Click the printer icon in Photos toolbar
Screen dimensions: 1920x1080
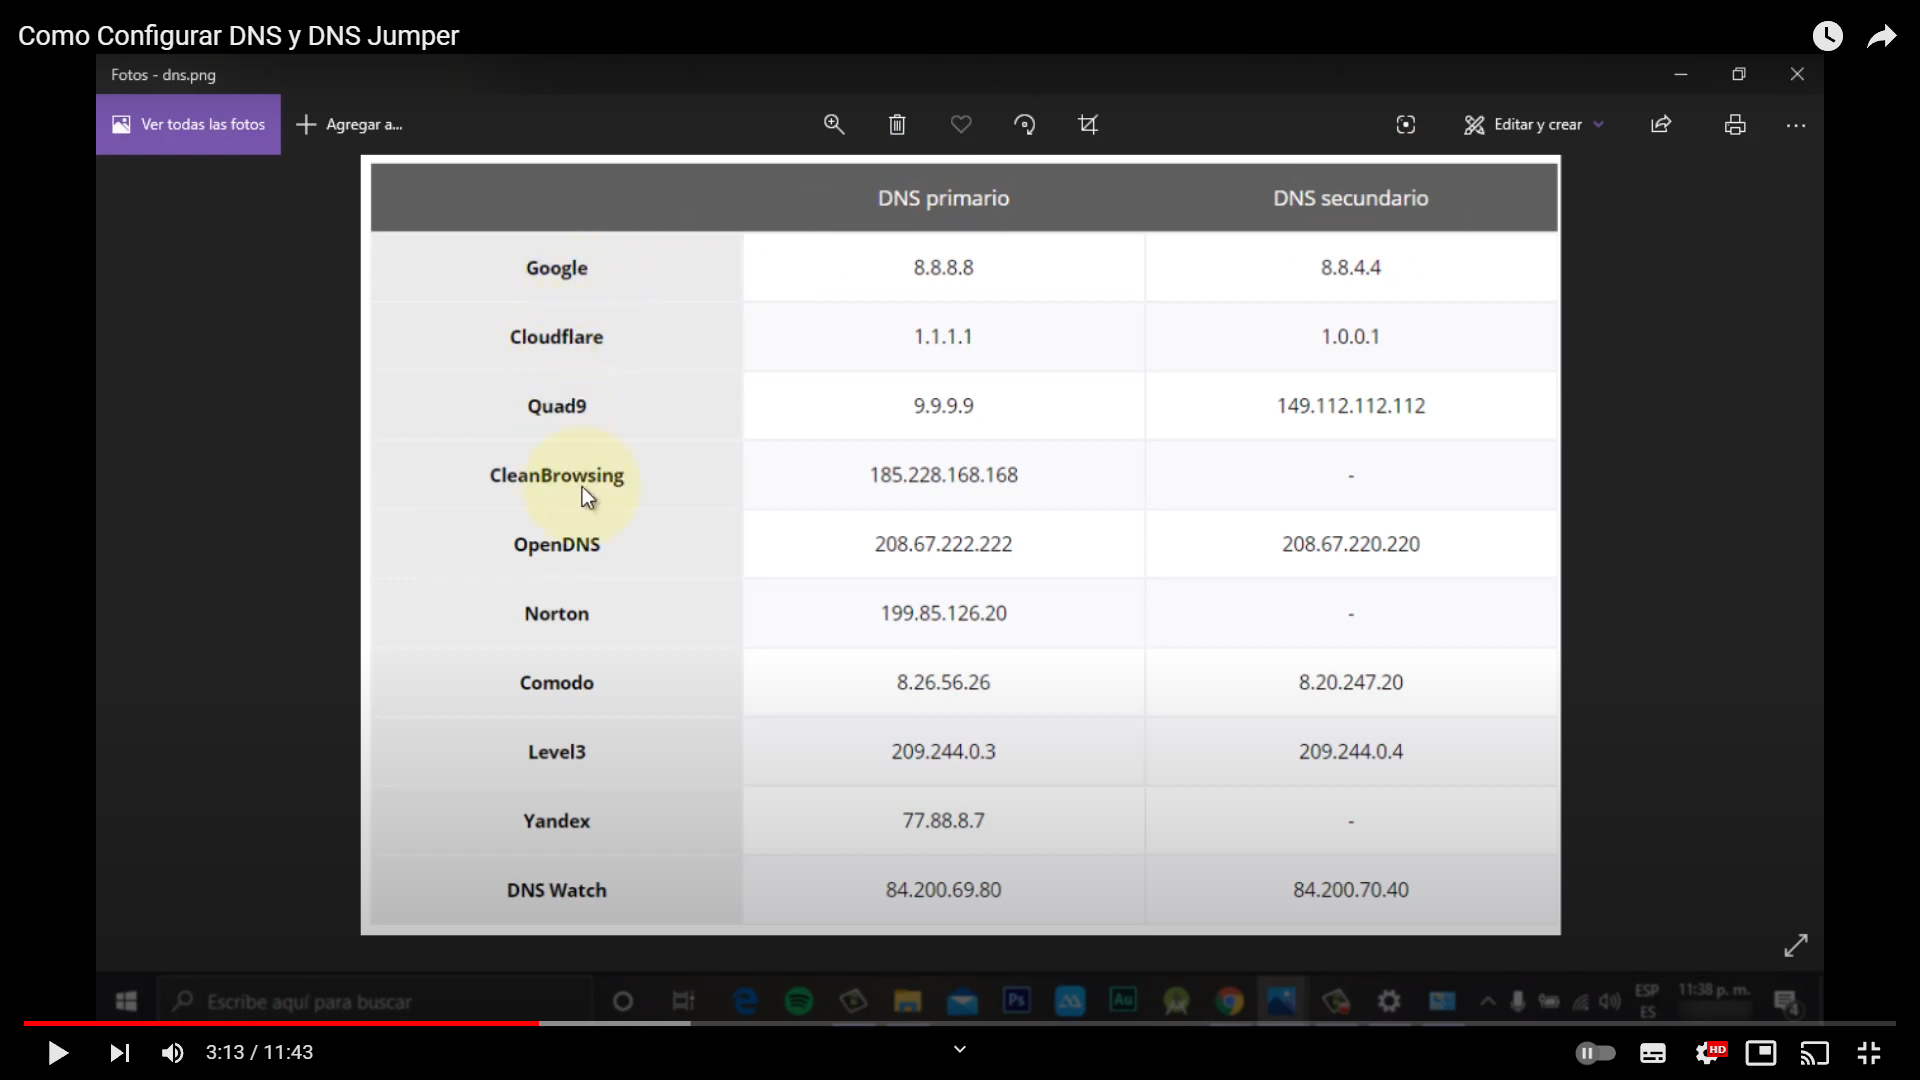1735,124
